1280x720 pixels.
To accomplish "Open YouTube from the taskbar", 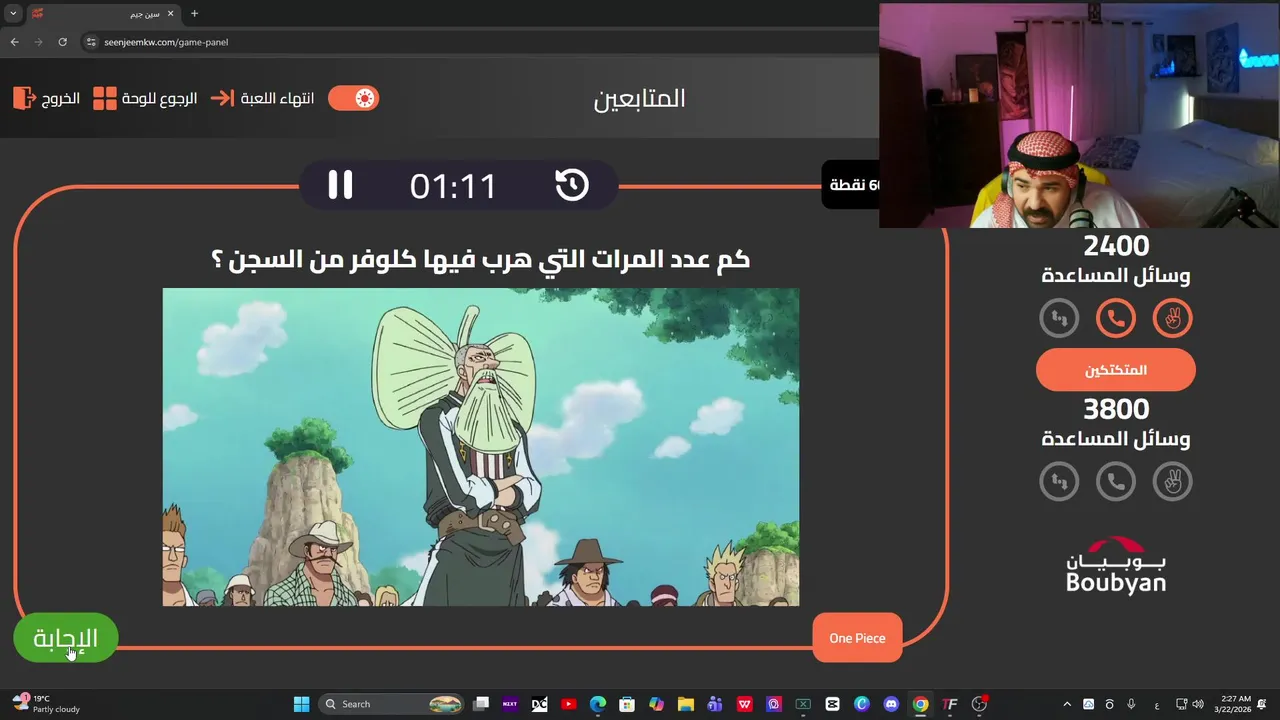I will (569, 704).
